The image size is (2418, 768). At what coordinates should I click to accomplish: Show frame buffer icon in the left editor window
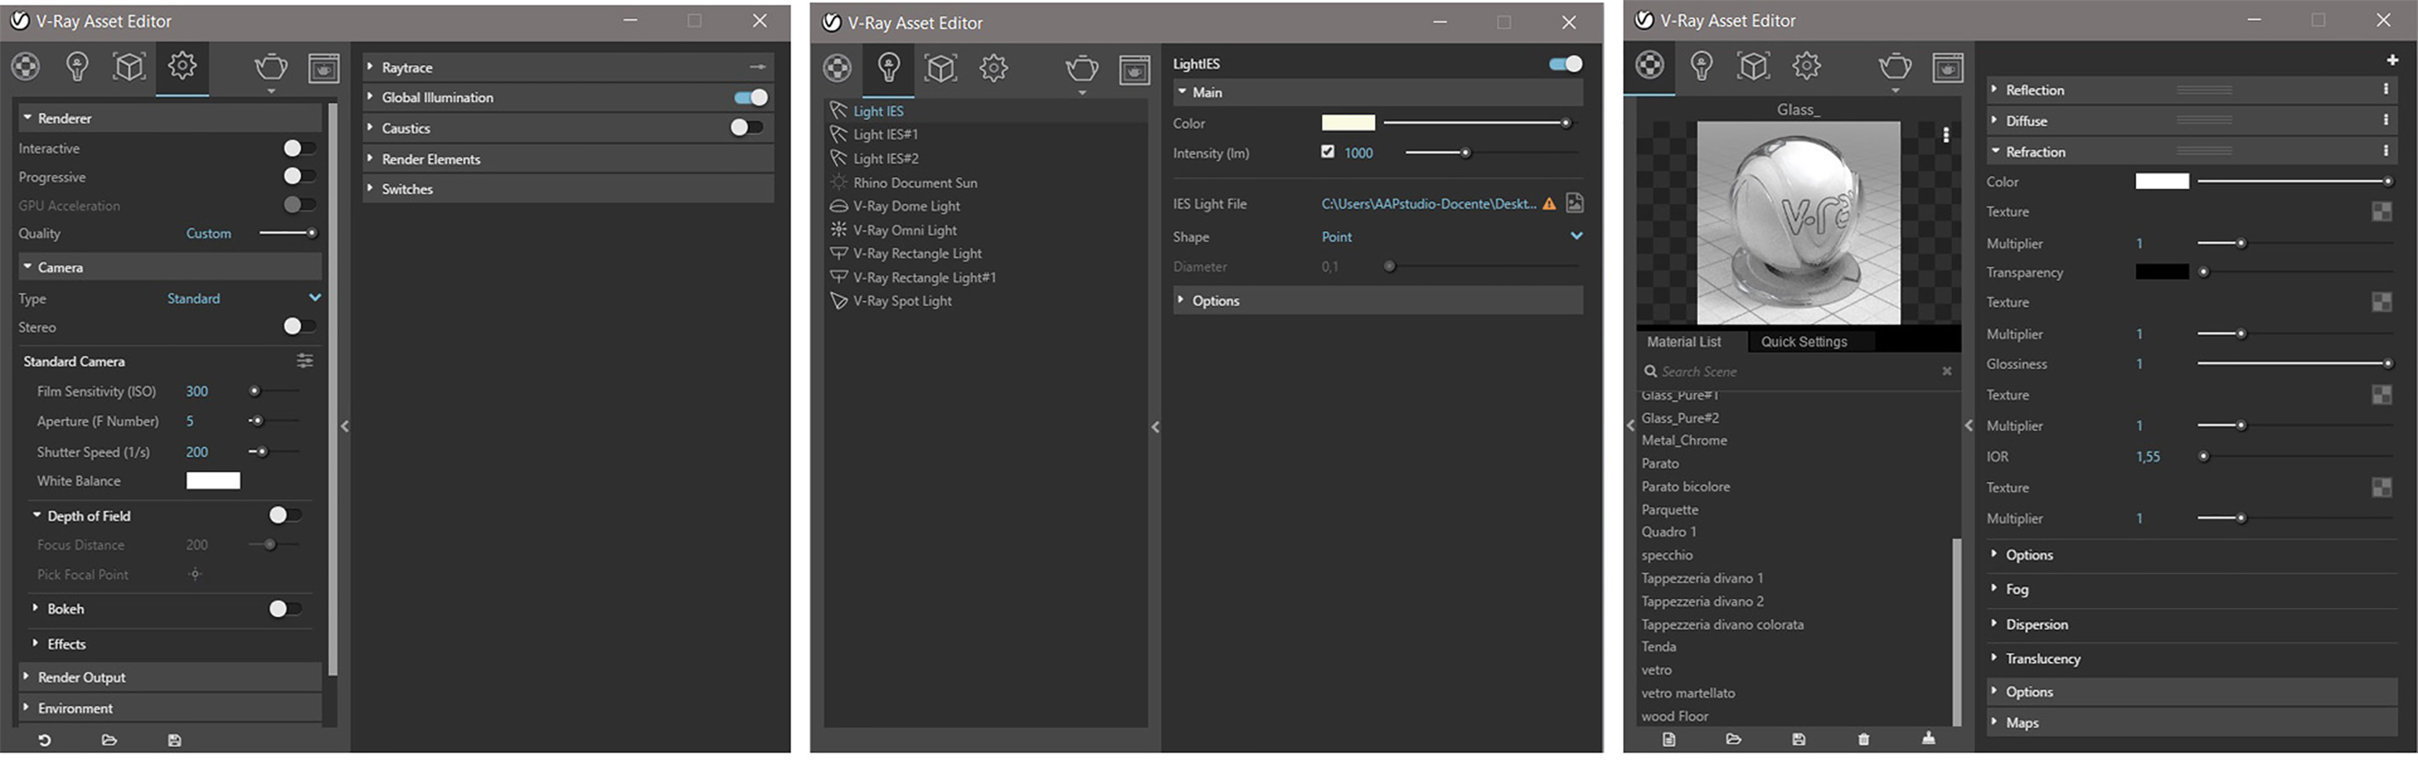click(x=323, y=68)
